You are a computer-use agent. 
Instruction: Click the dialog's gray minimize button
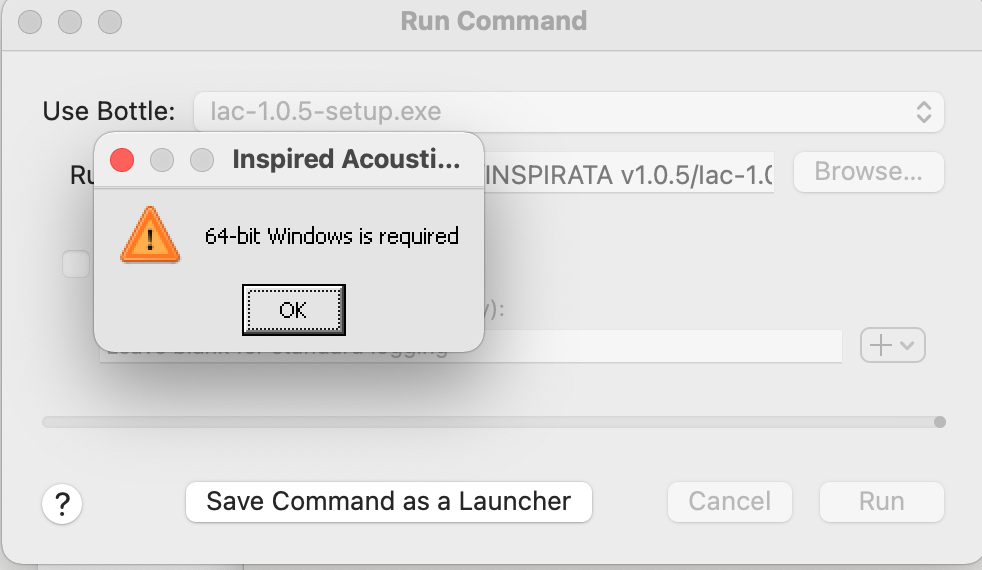coord(162,160)
